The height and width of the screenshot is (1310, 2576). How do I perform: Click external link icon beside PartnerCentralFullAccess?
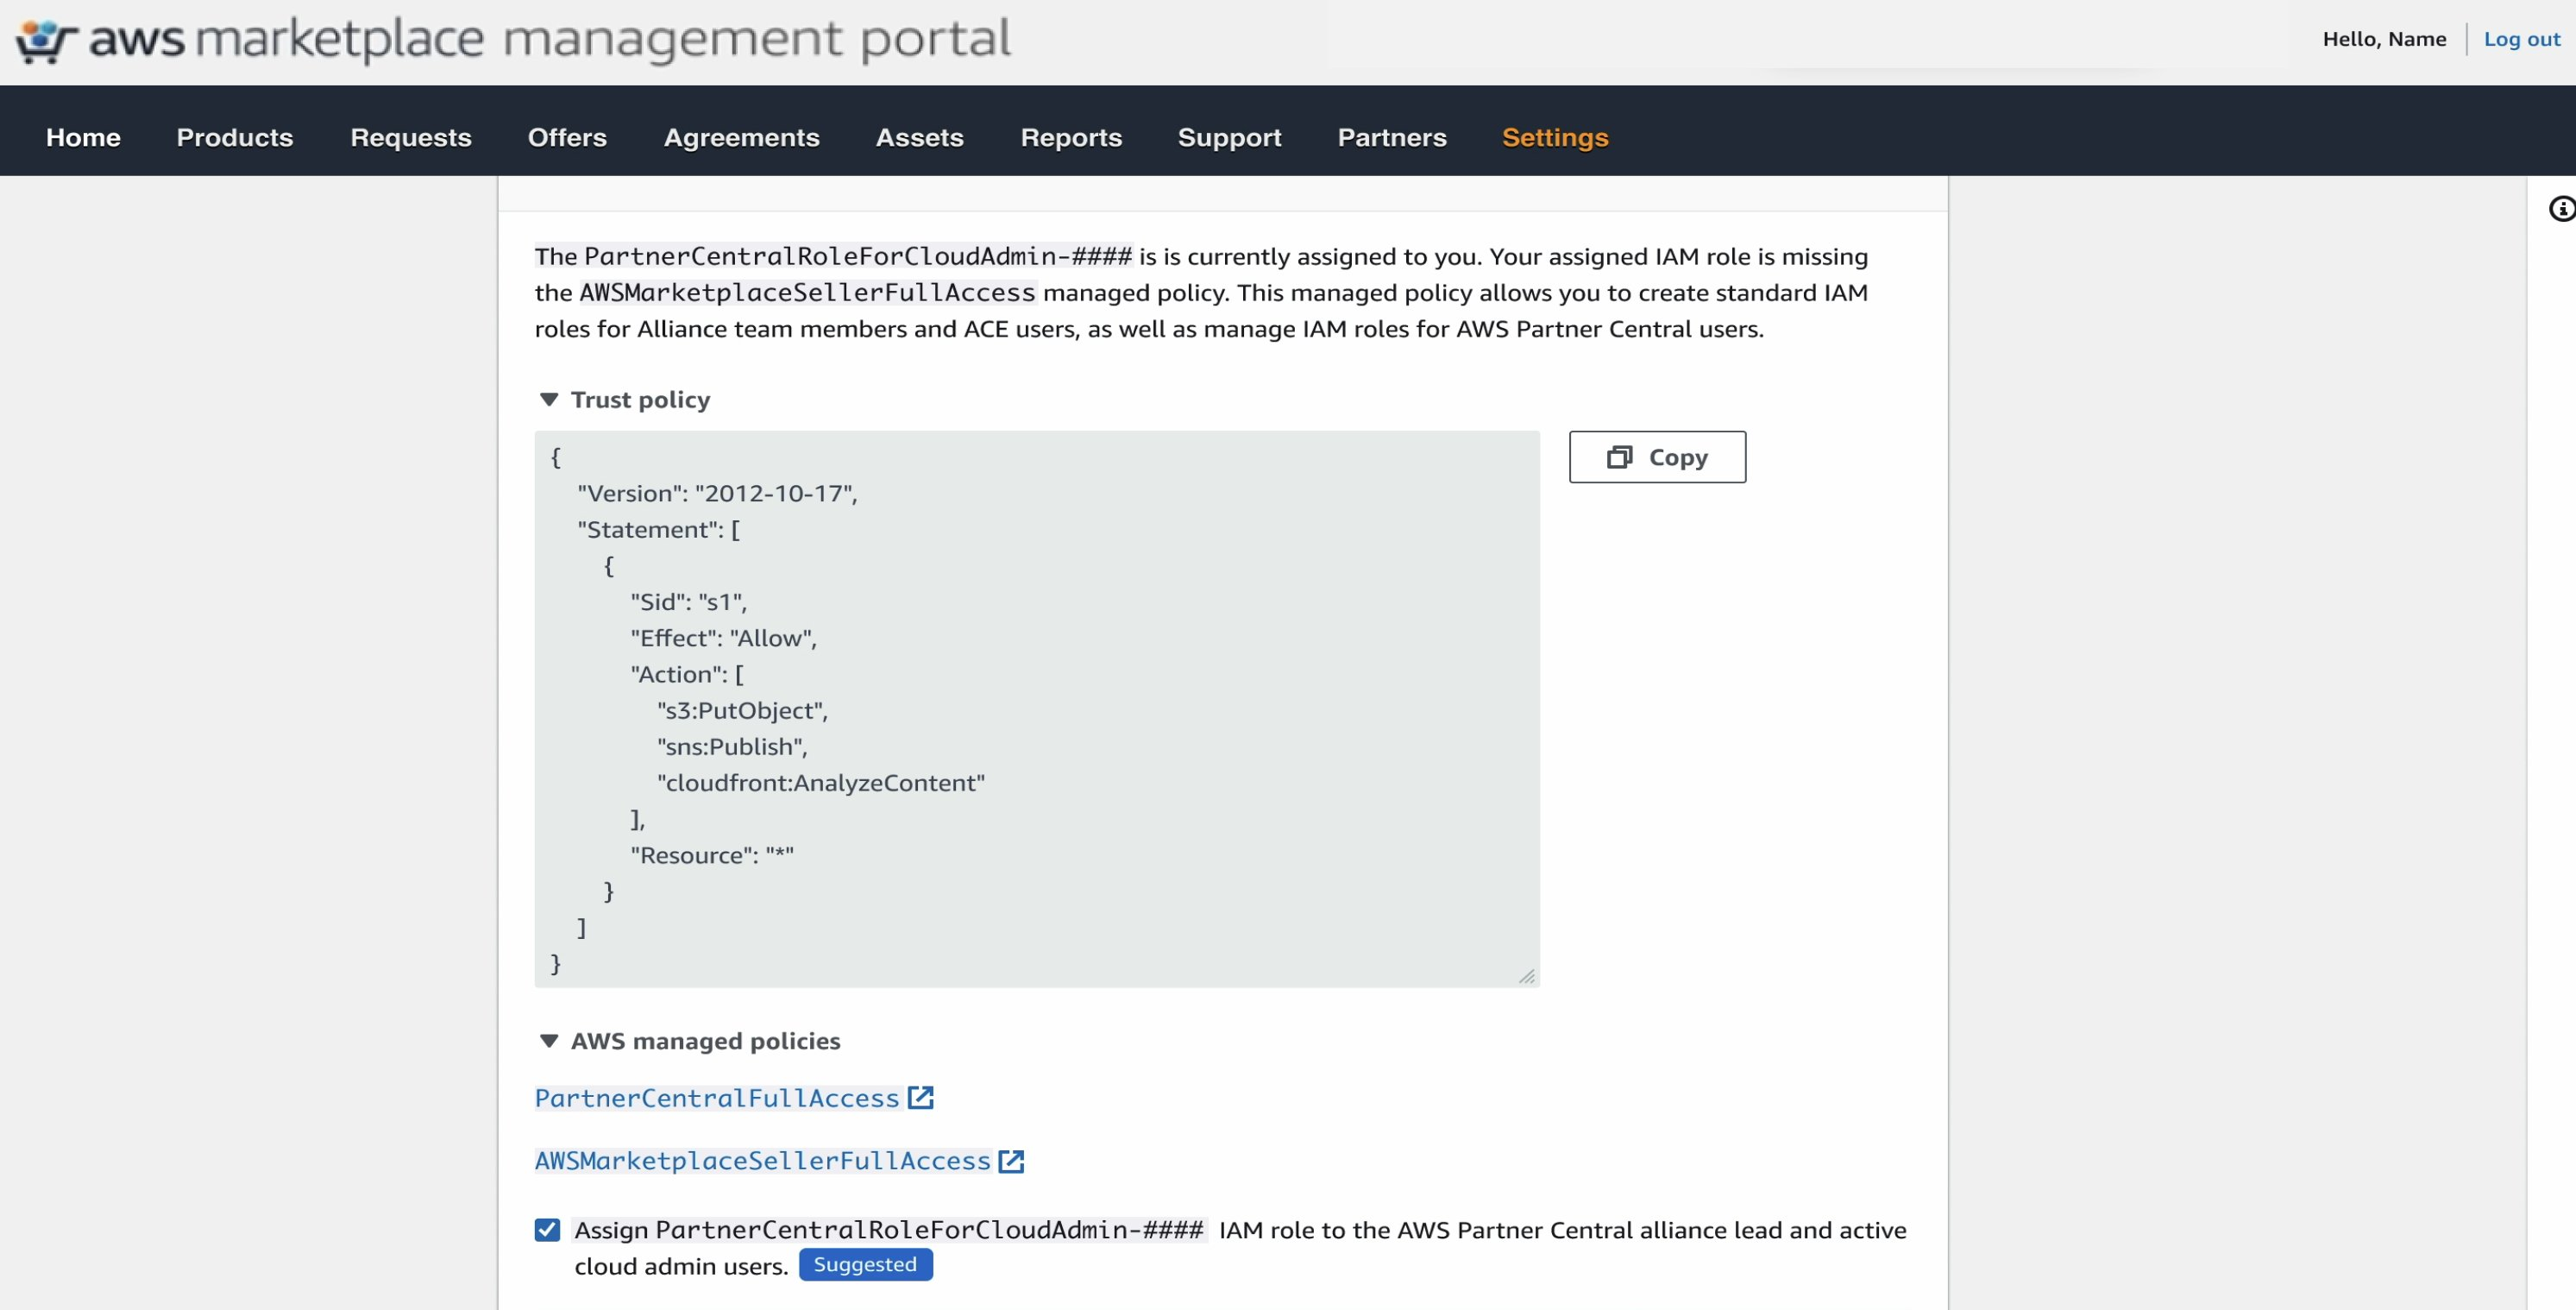point(920,1098)
